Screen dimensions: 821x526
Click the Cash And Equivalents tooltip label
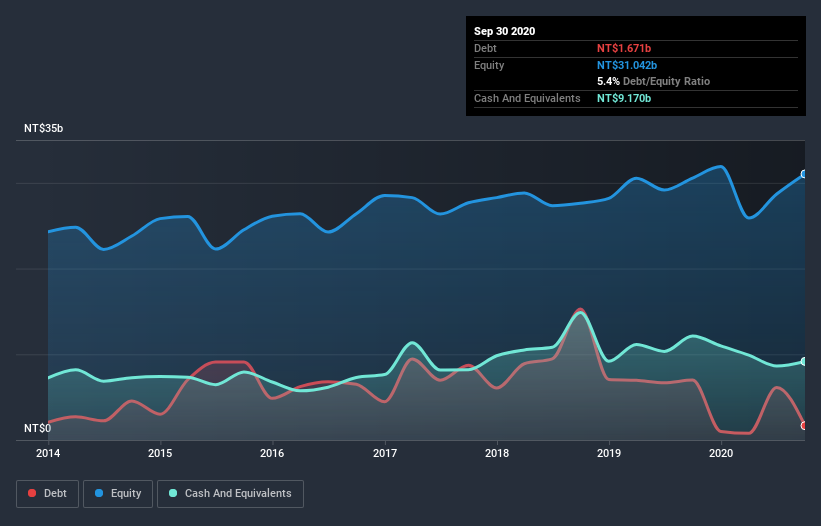[x=527, y=98]
